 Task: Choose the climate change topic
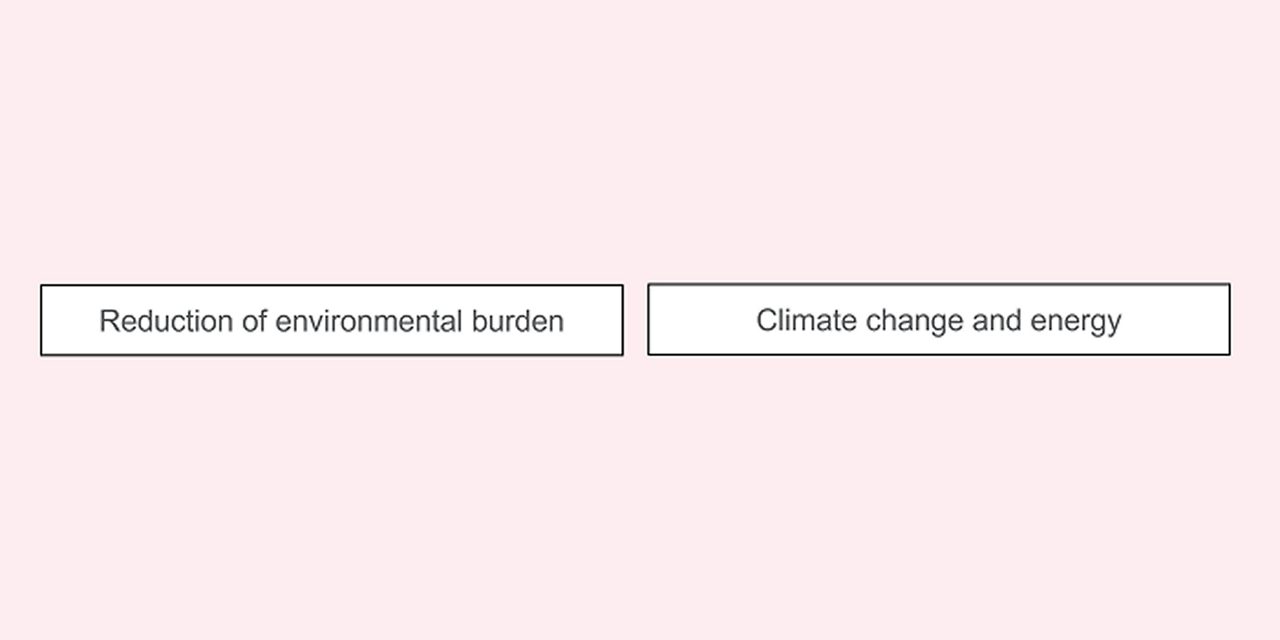pos(938,319)
